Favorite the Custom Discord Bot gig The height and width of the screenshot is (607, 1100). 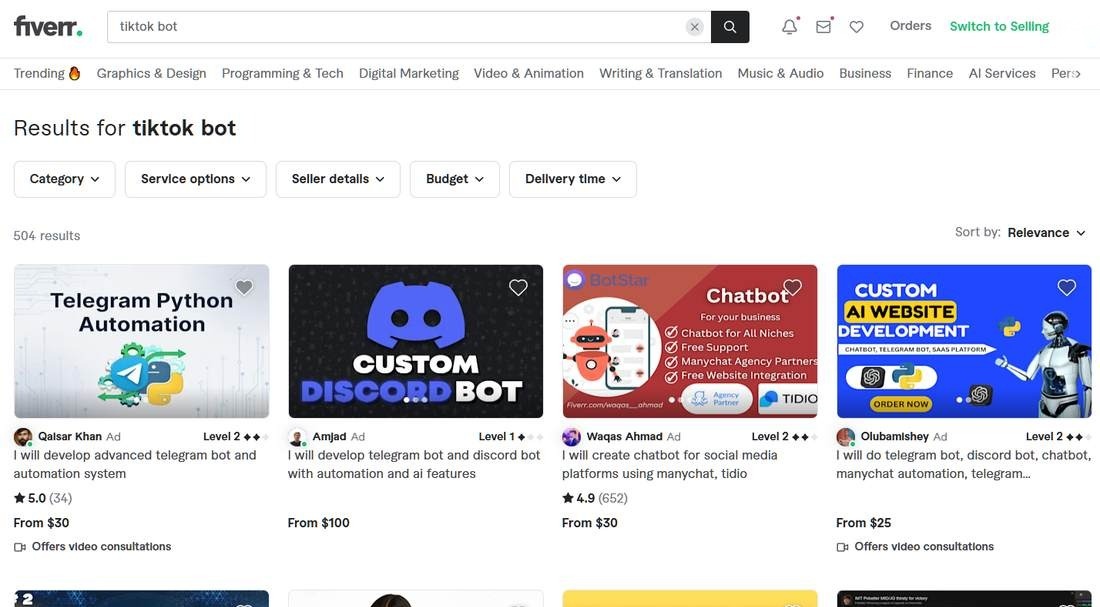pyautogui.click(x=518, y=287)
